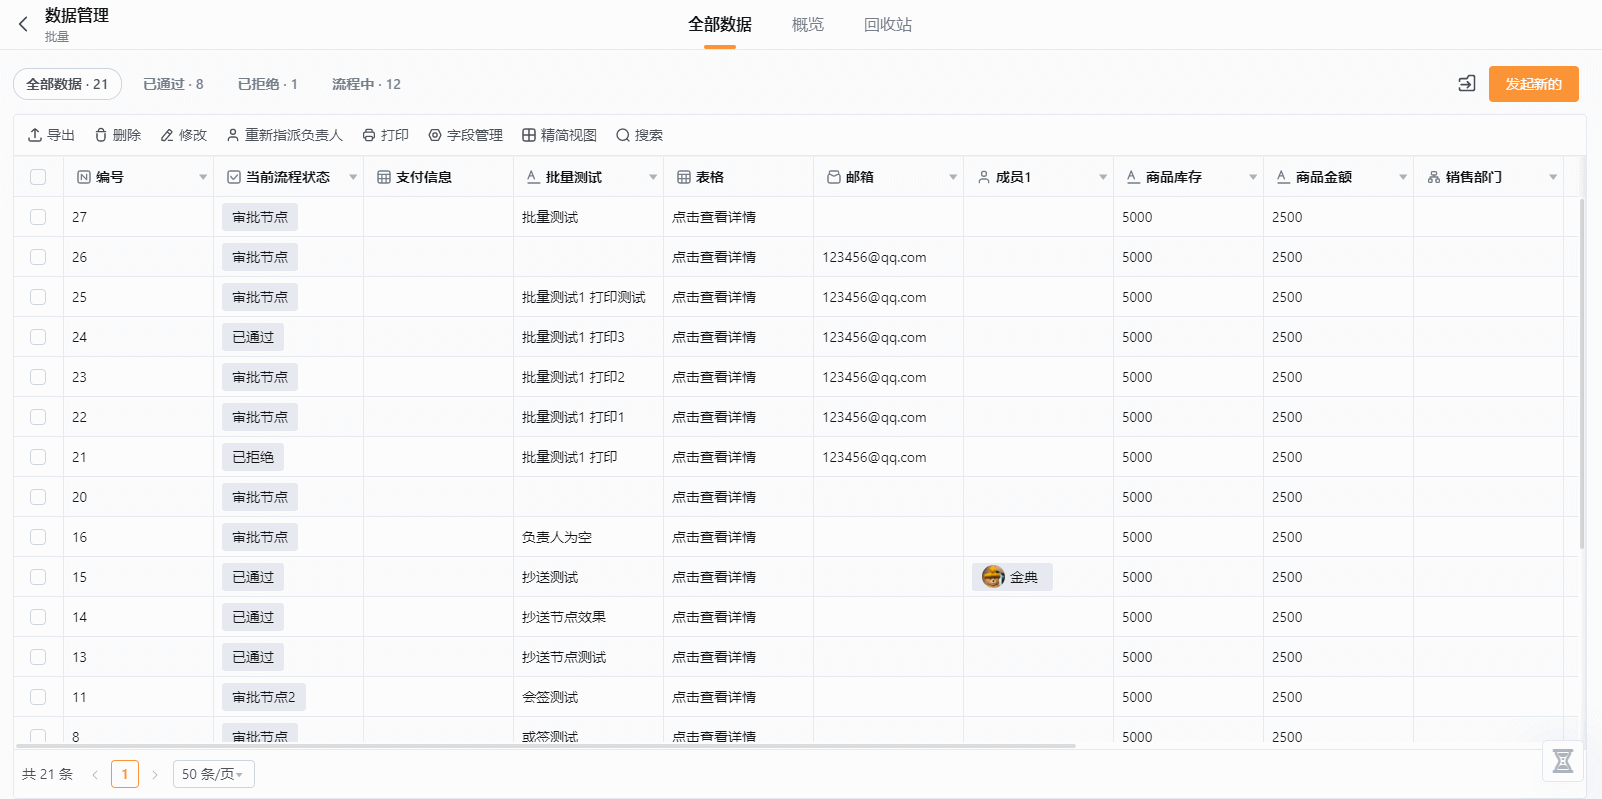Click the orange 发起新的 button
1602x799 pixels.
click(x=1534, y=84)
